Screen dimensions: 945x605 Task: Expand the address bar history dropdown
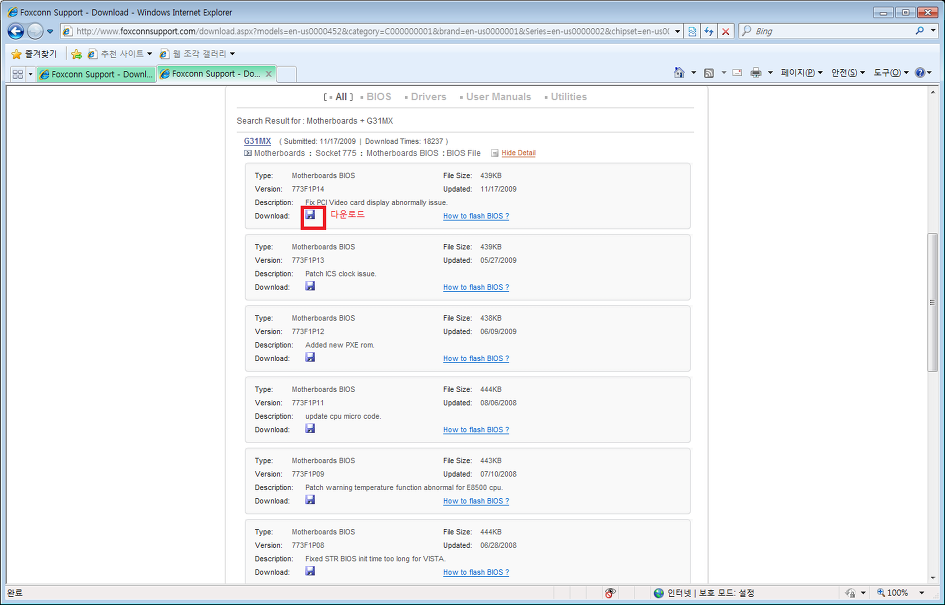pyautogui.click(x=678, y=31)
